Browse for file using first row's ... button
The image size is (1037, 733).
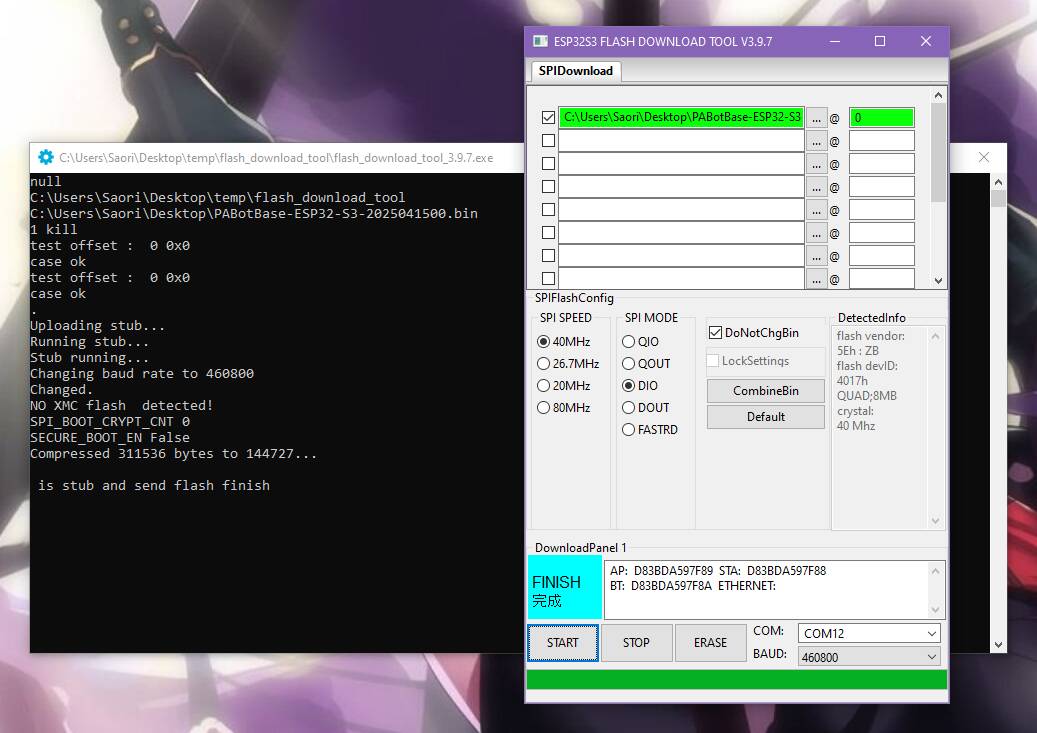tap(816, 118)
